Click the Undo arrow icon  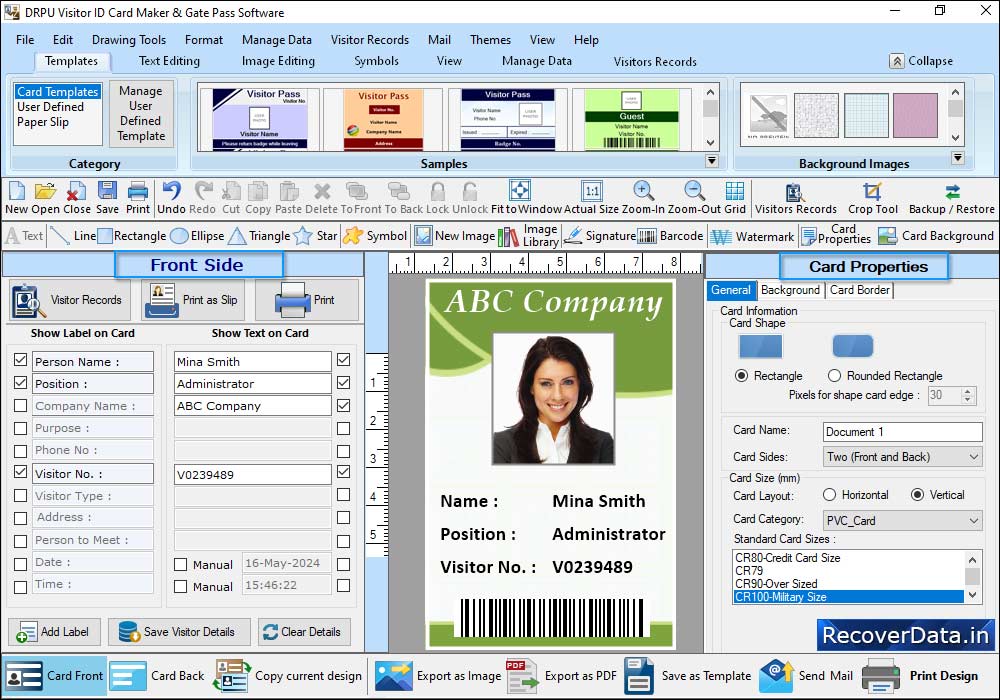[x=171, y=191]
